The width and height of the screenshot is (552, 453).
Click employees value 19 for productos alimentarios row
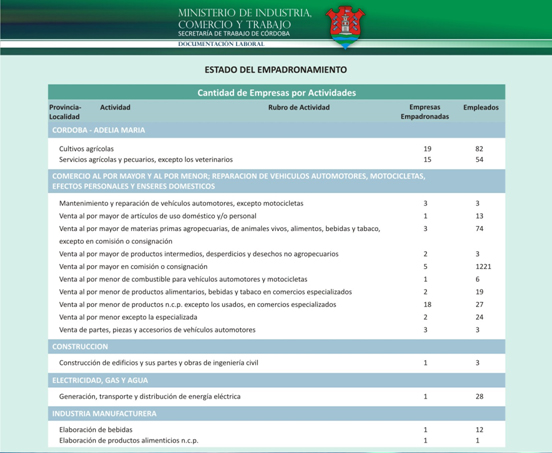(479, 292)
